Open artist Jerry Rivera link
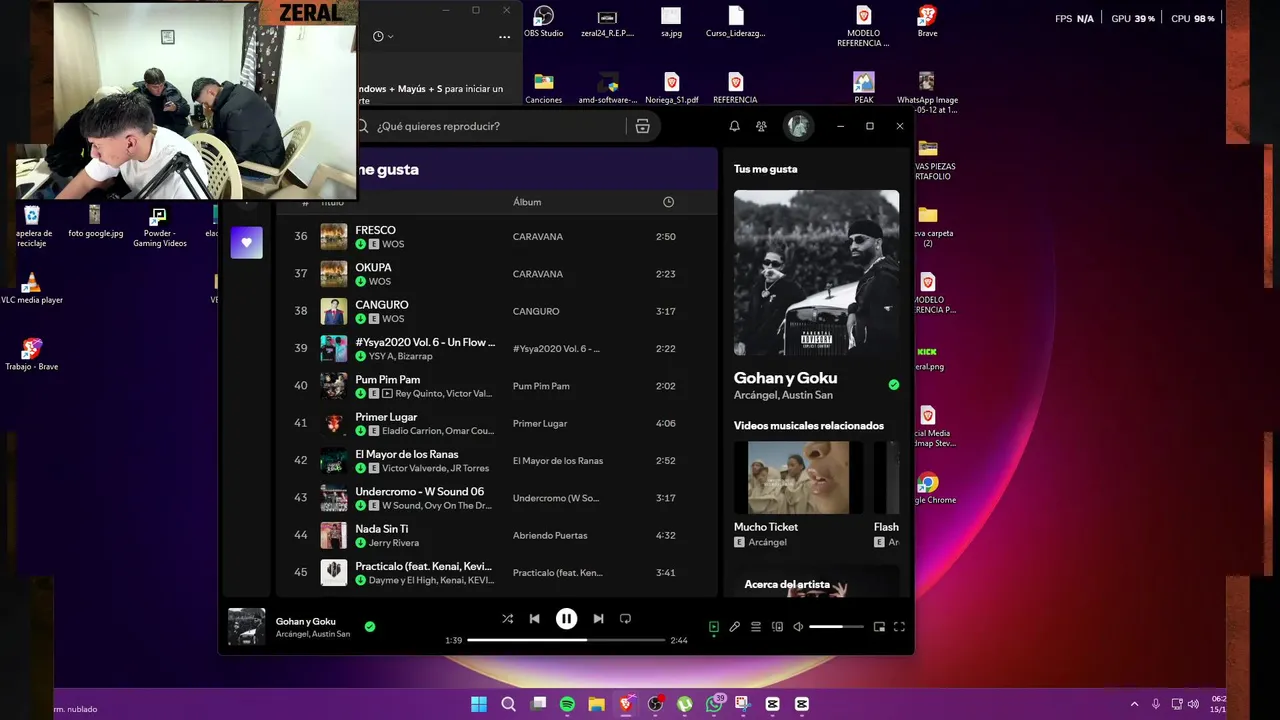Viewport: 1280px width, 720px height. [x=394, y=543]
